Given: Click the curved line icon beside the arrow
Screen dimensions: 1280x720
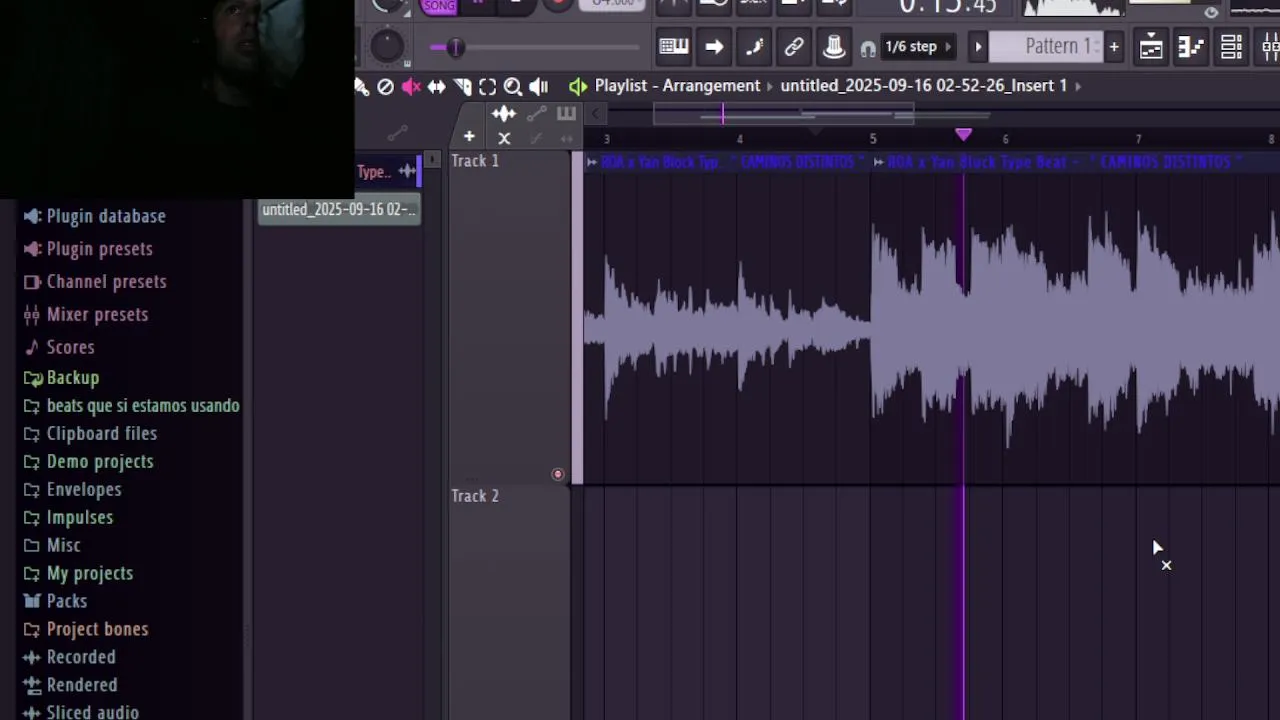Looking at the screenshot, I should pos(754,46).
